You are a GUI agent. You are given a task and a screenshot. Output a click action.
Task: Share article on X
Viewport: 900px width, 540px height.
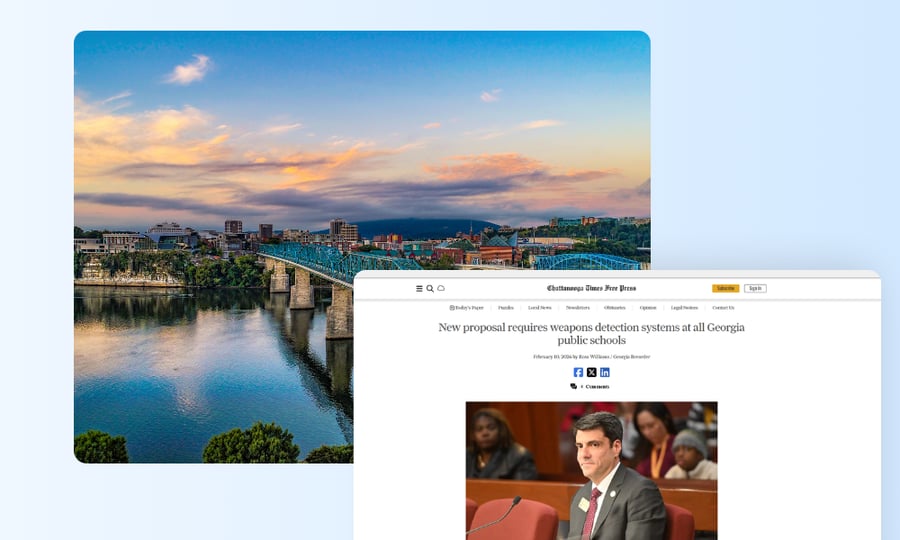click(591, 372)
